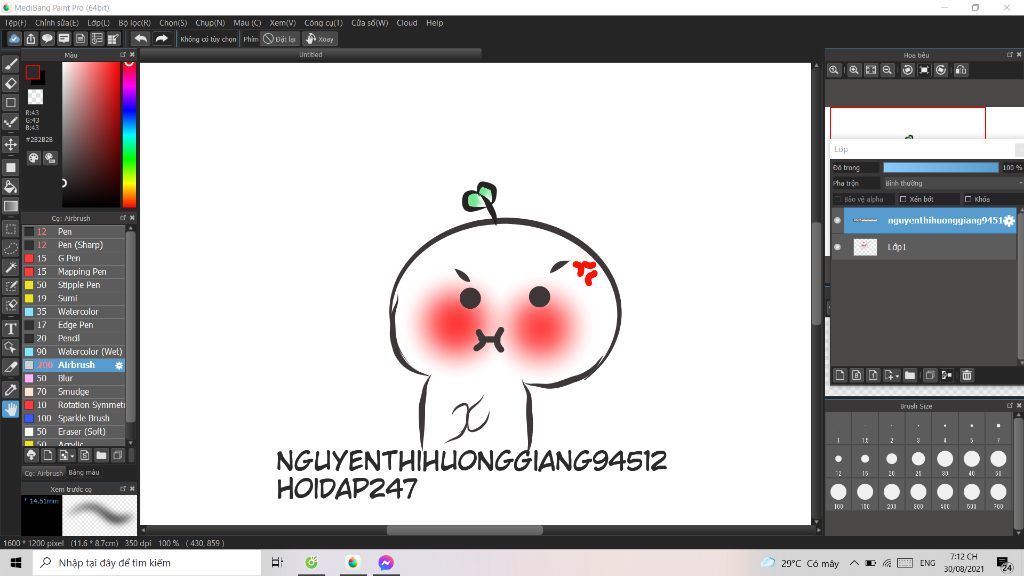Open Airbrush brush settings gear
This screenshot has height=576, width=1024.
(x=119, y=365)
